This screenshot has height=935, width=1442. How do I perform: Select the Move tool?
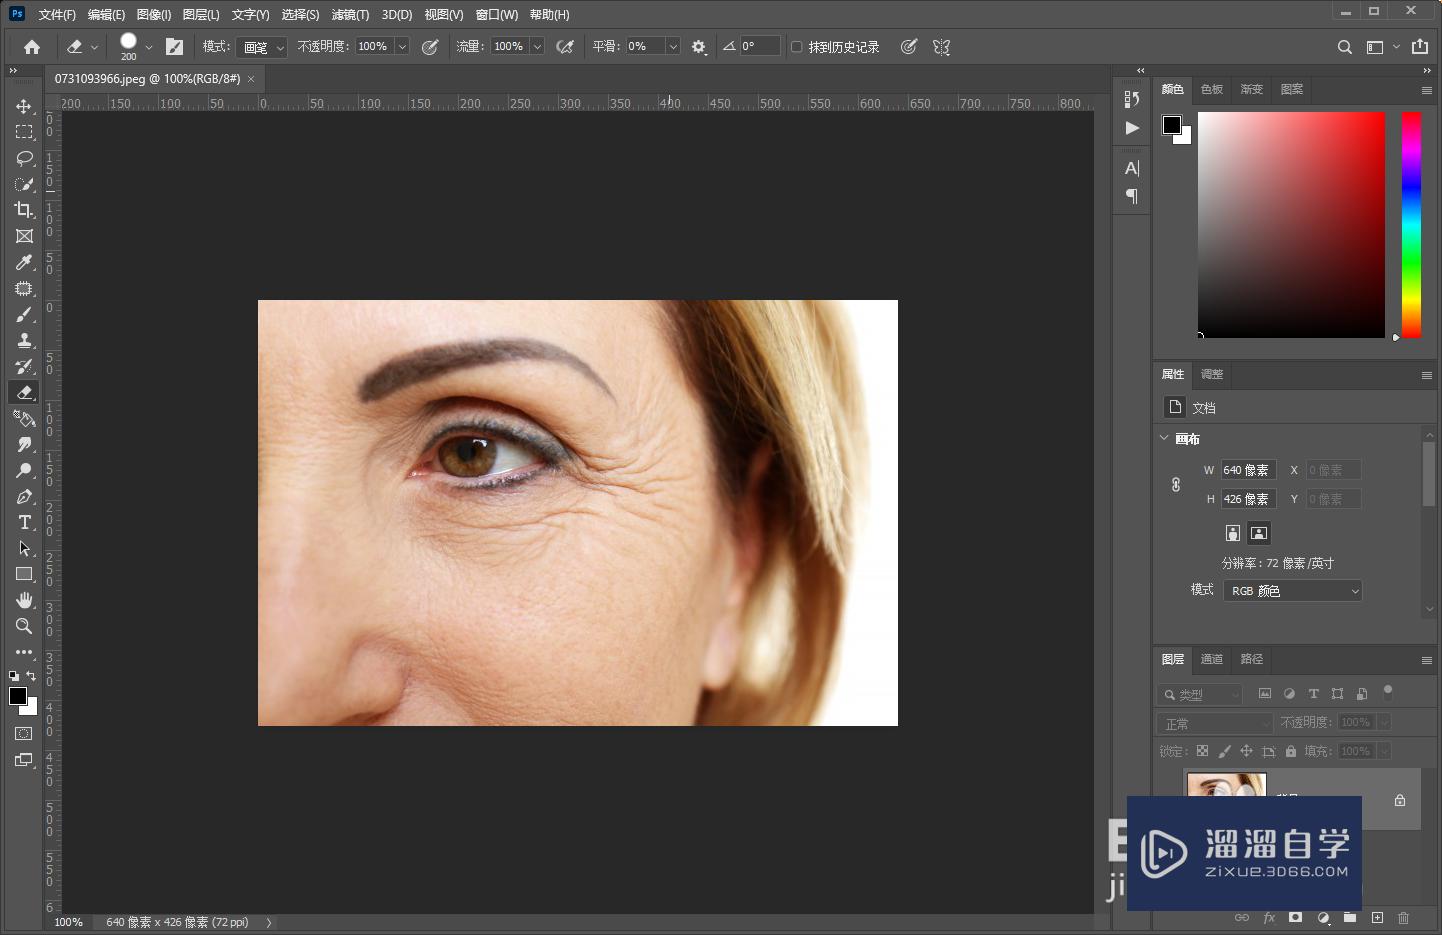click(x=24, y=106)
